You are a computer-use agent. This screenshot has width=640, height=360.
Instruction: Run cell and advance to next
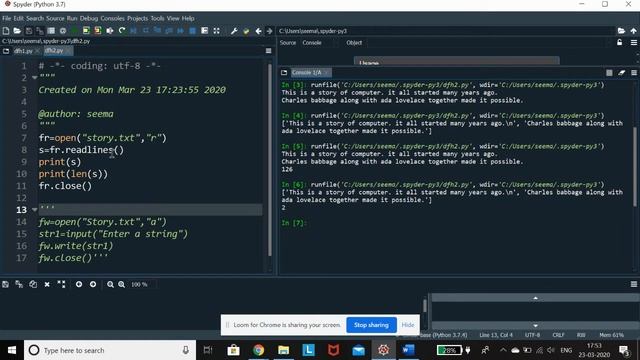pyautogui.click(x=98, y=31)
